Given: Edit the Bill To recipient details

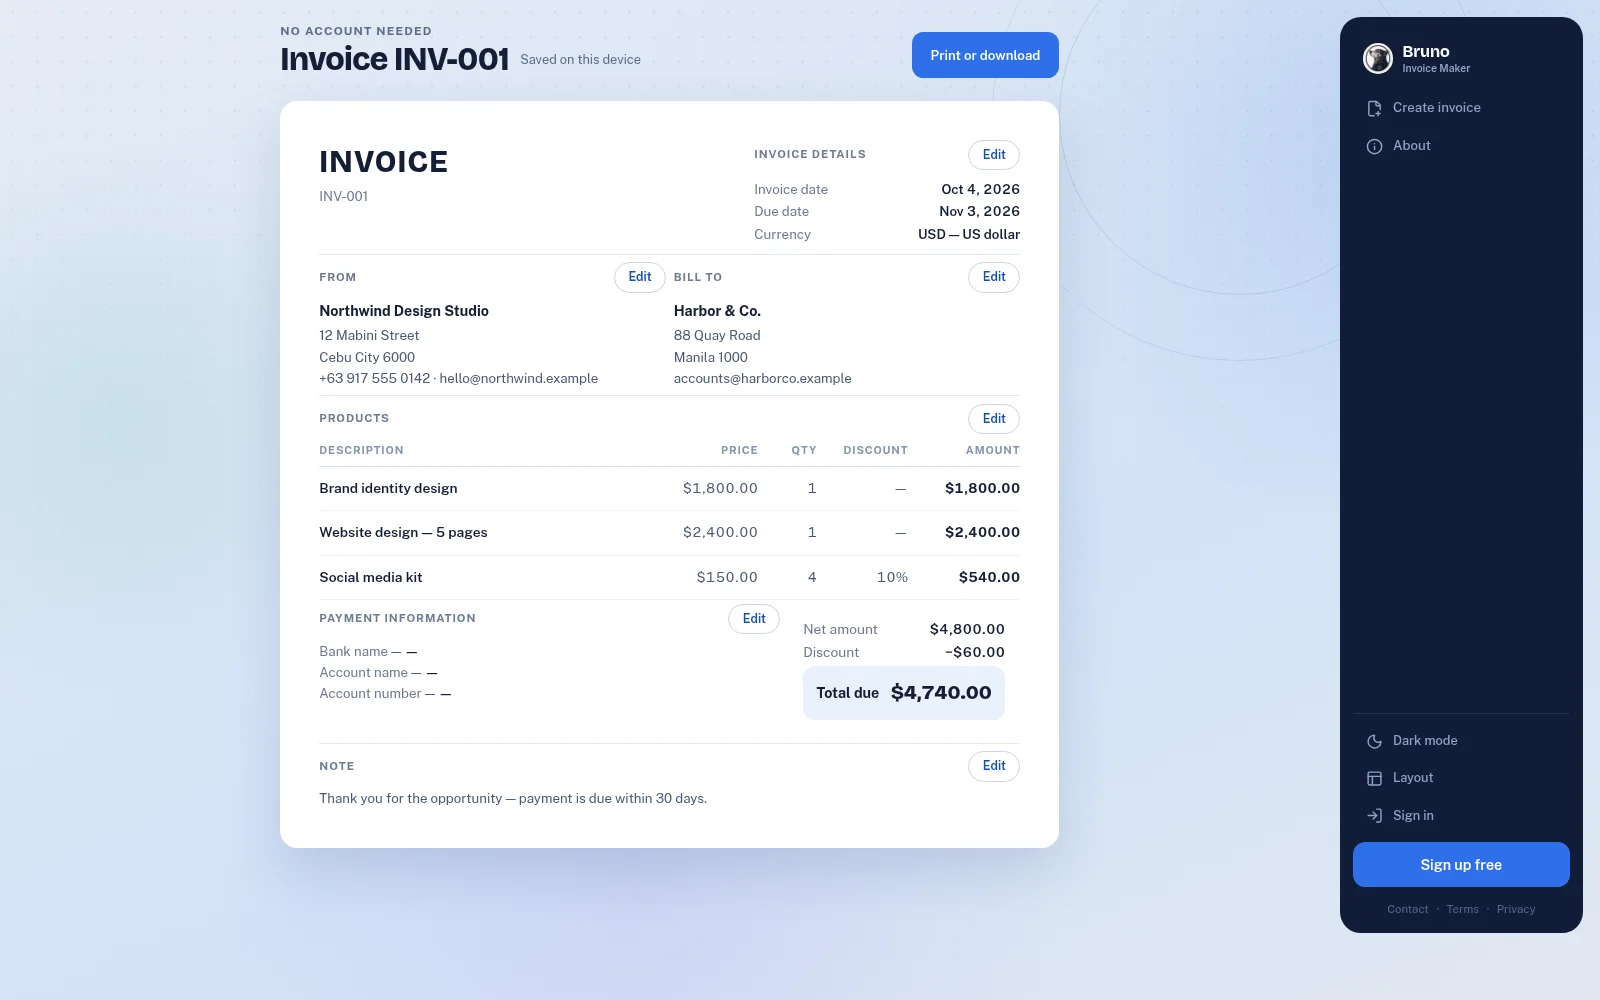Looking at the screenshot, I should pos(994,277).
